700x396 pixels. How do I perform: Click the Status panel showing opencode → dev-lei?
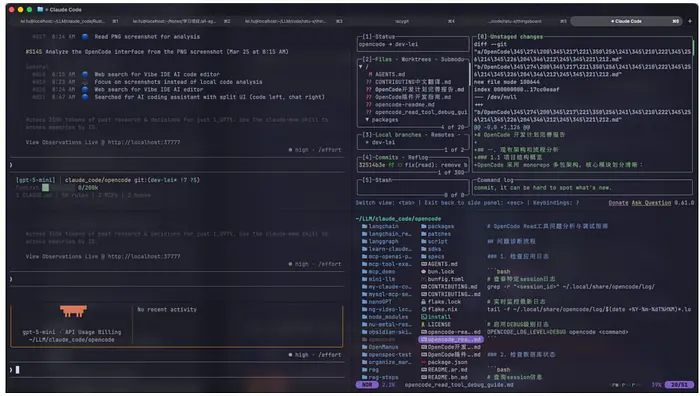tap(413, 44)
